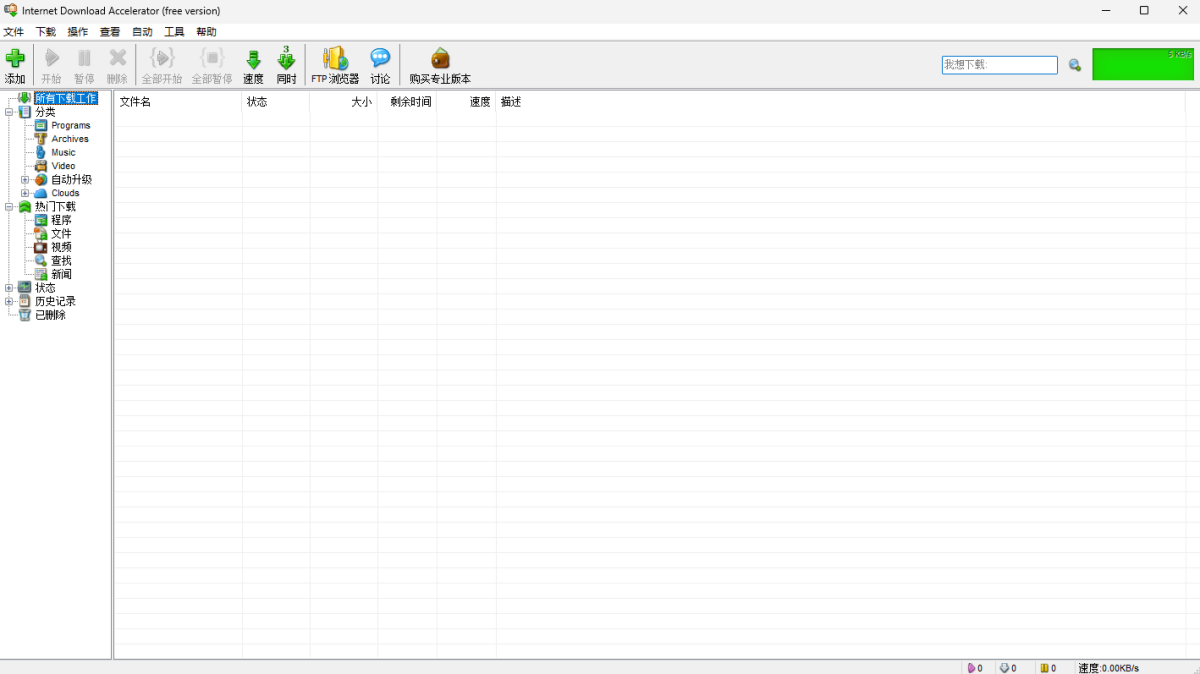Click the search icon beside the search box
This screenshot has height=674, width=1200.
(1075, 65)
